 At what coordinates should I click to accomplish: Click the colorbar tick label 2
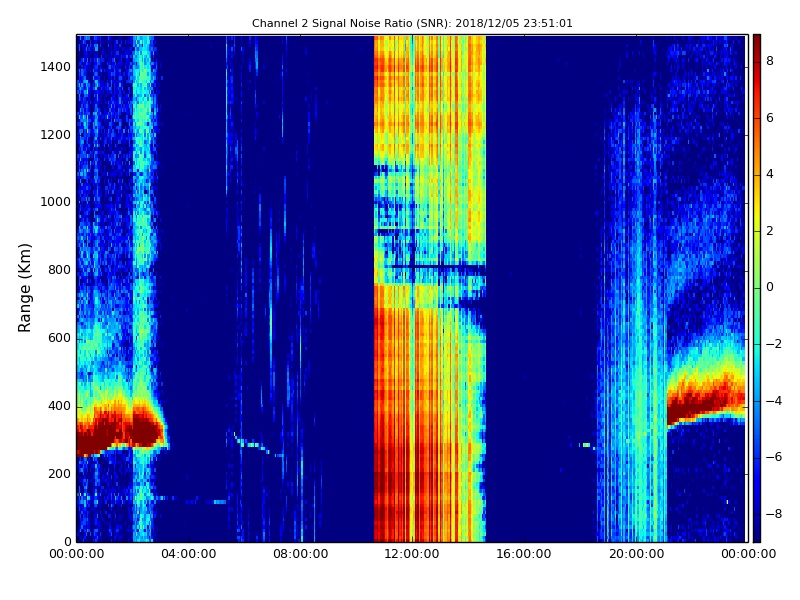[x=770, y=231]
